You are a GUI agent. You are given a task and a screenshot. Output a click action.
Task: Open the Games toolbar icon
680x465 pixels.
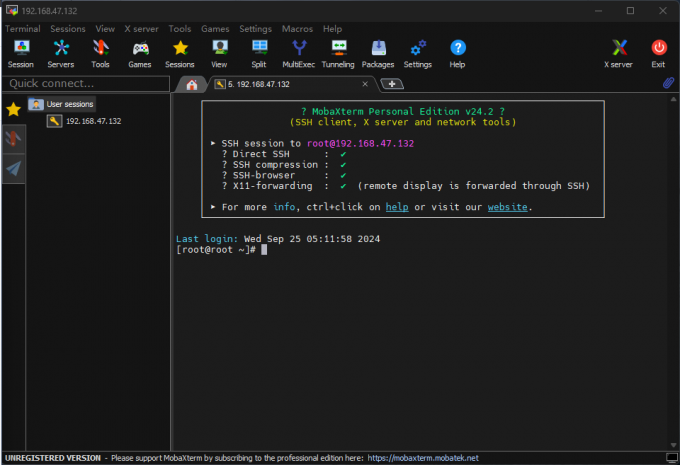[x=140, y=54]
